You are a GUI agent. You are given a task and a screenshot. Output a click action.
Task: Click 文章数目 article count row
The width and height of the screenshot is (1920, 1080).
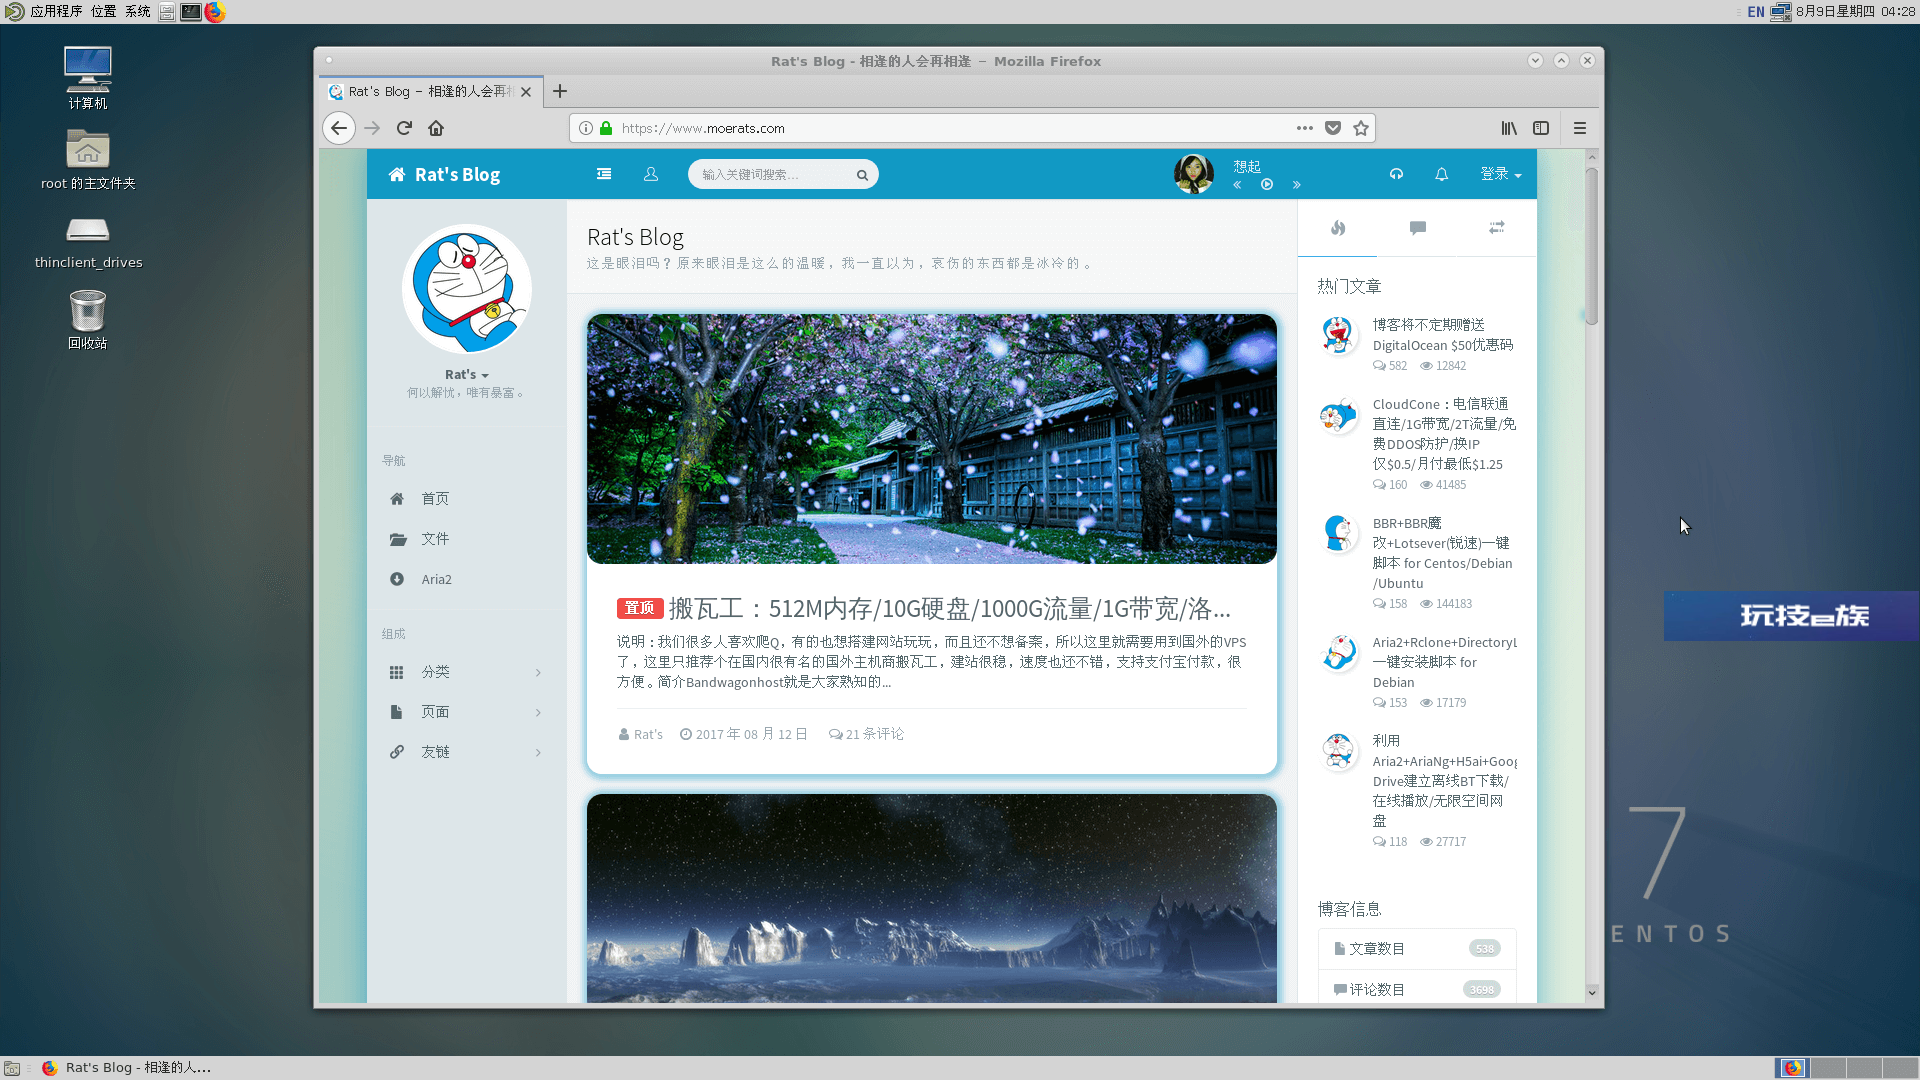pyautogui.click(x=1417, y=949)
